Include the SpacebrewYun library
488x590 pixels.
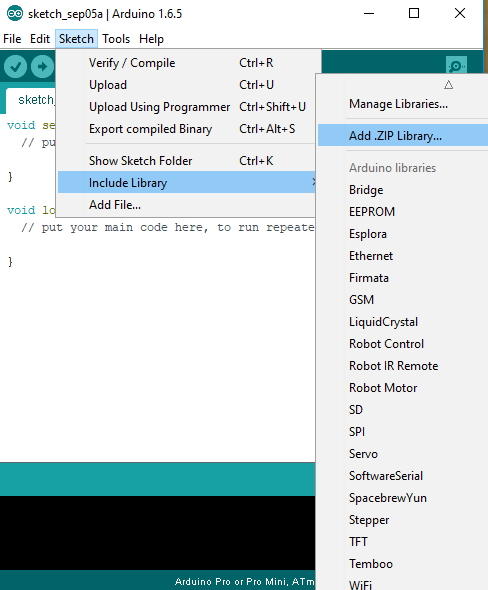pyautogui.click(x=403, y=498)
